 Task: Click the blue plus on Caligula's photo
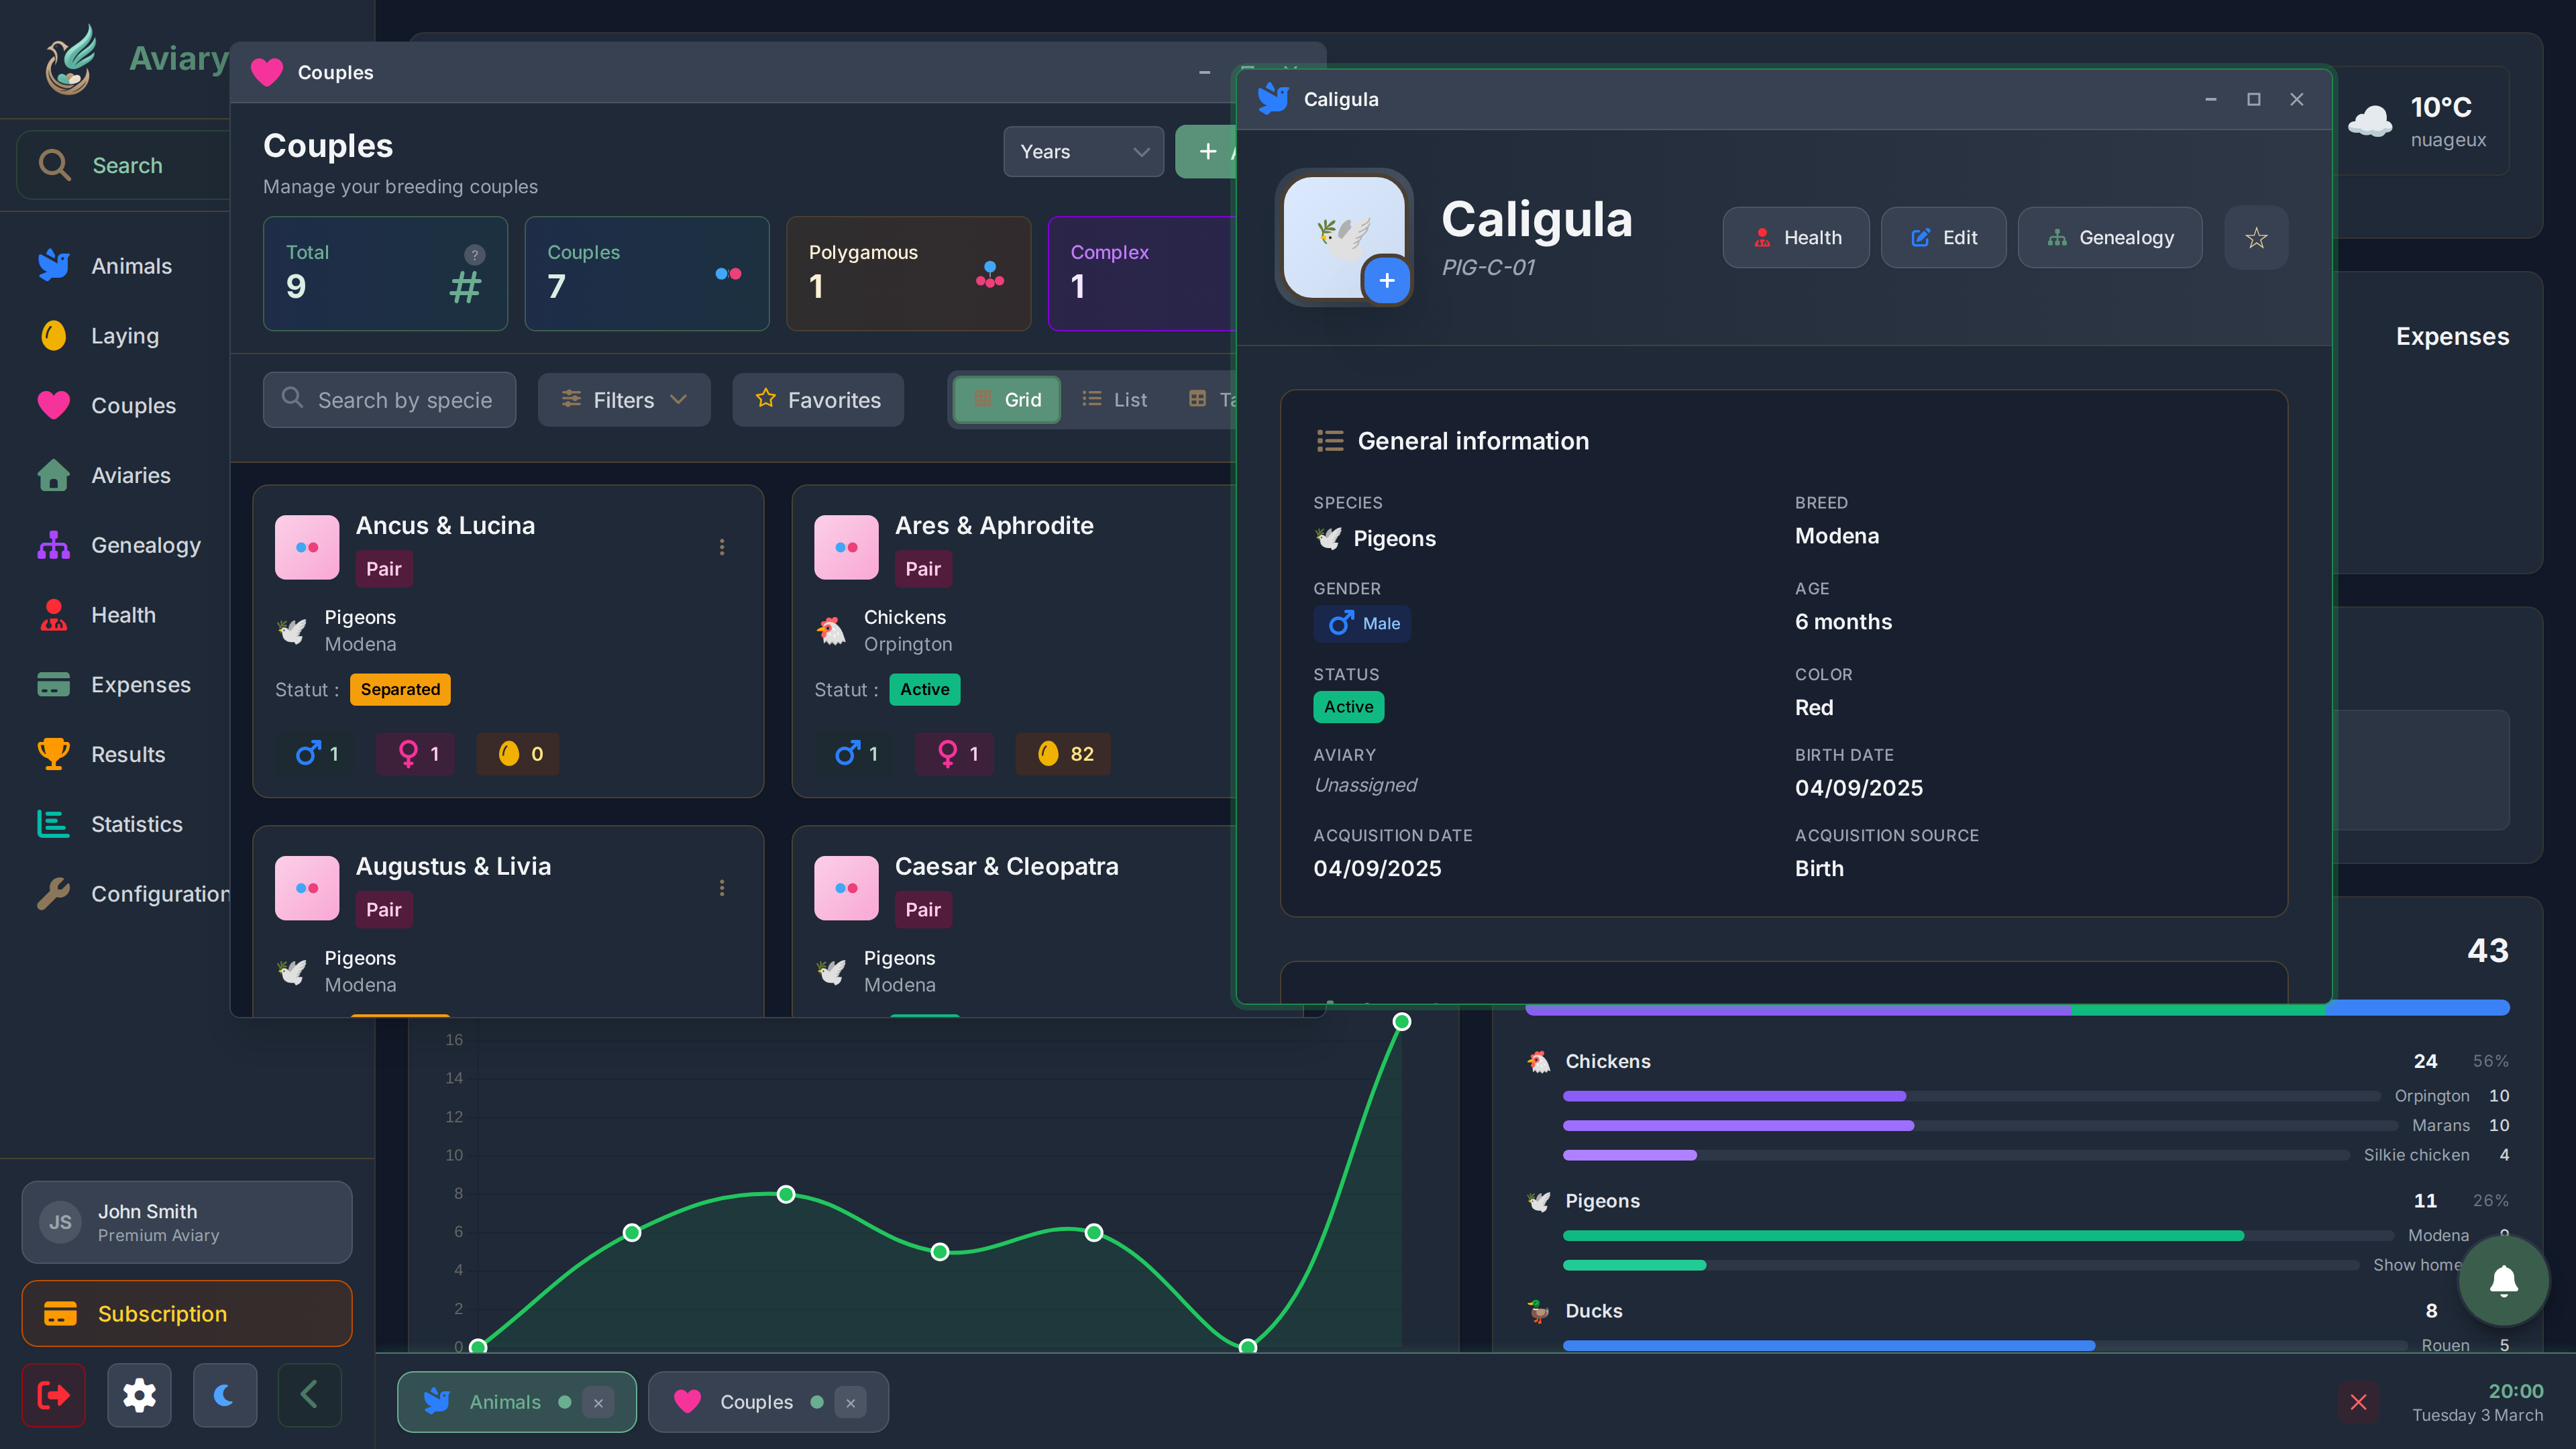pyautogui.click(x=1386, y=281)
